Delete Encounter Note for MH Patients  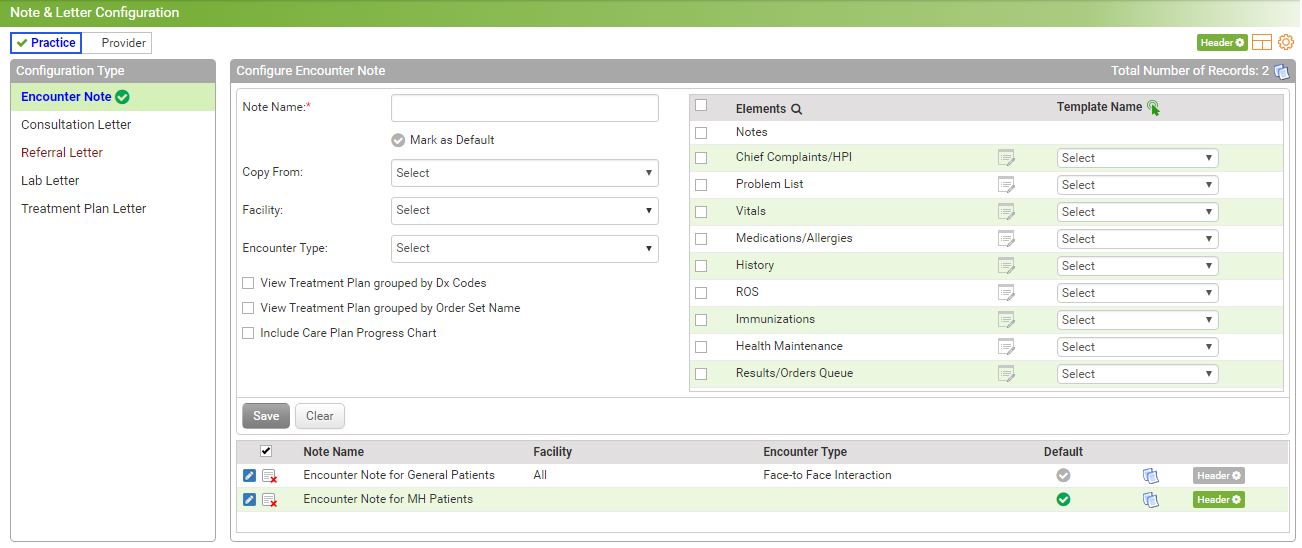click(x=270, y=500)
